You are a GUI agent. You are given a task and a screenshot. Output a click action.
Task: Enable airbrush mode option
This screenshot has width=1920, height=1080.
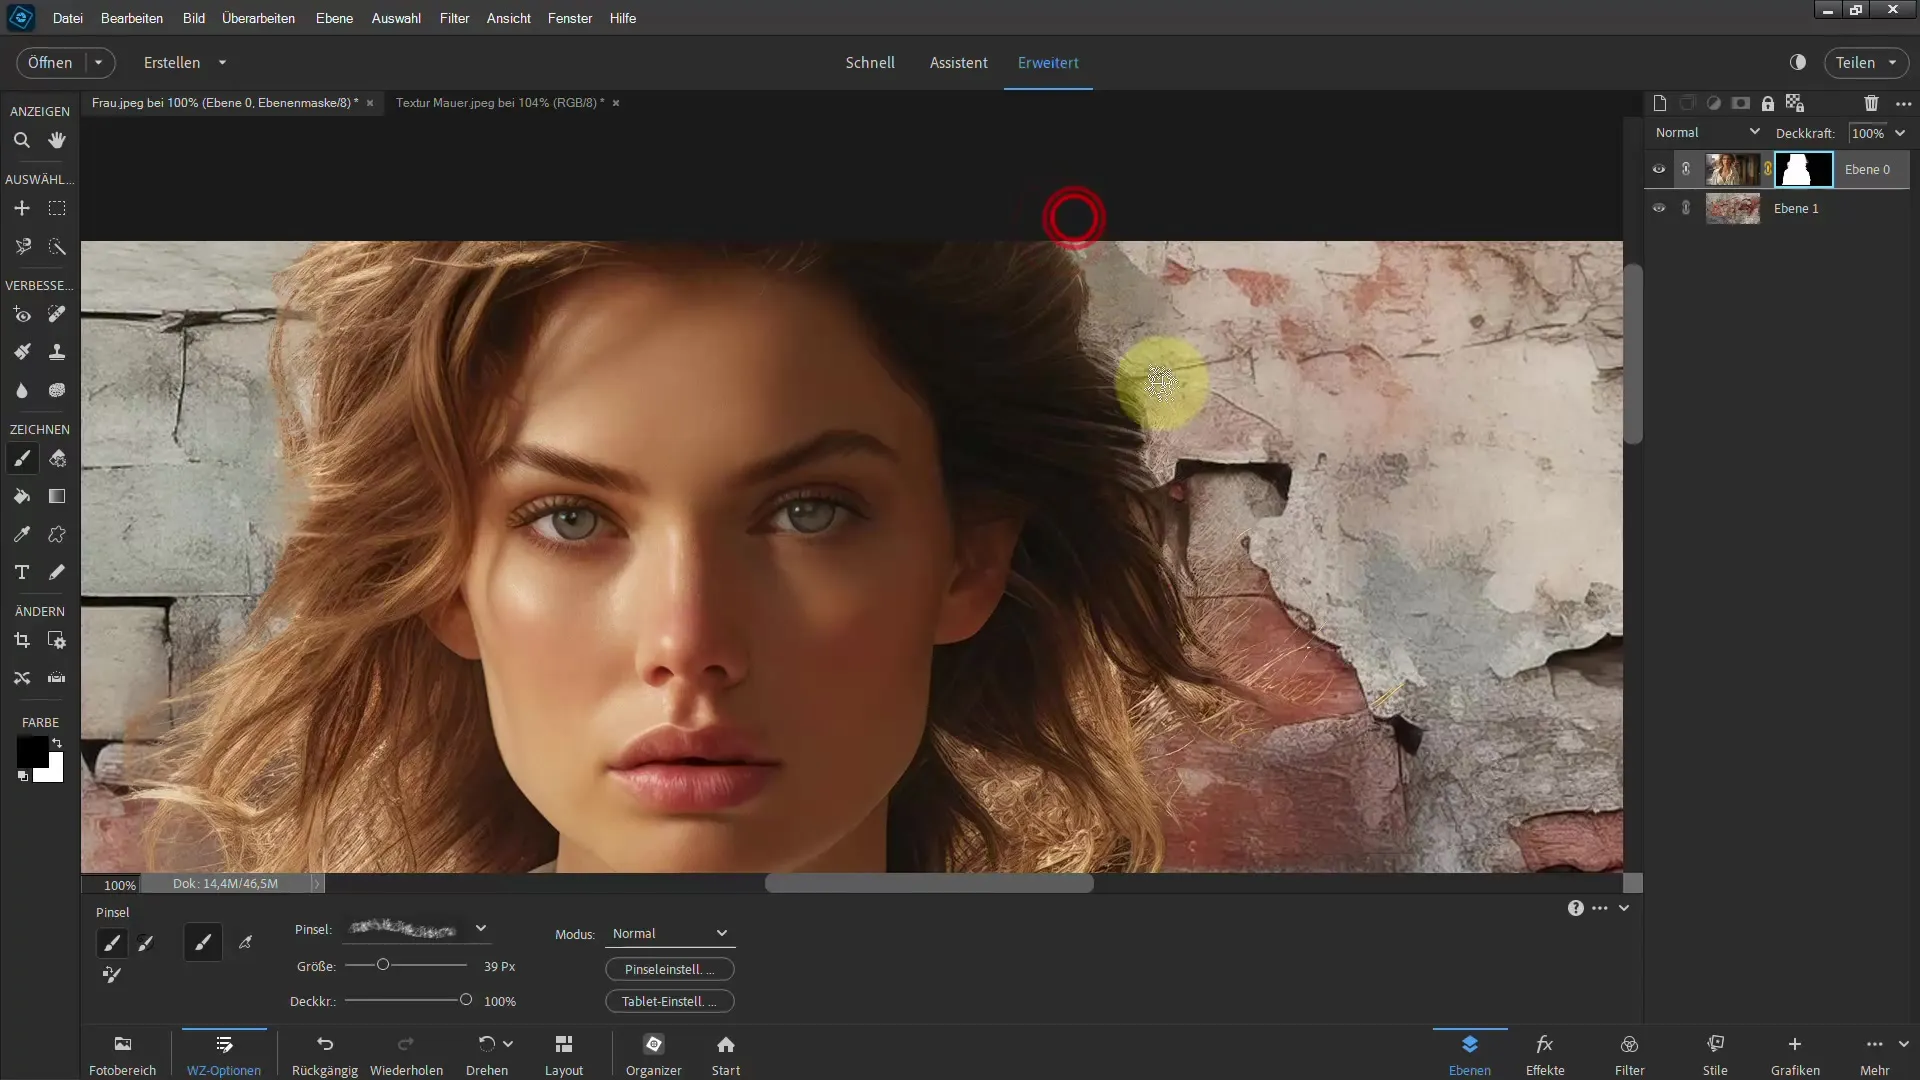point(245,942)
